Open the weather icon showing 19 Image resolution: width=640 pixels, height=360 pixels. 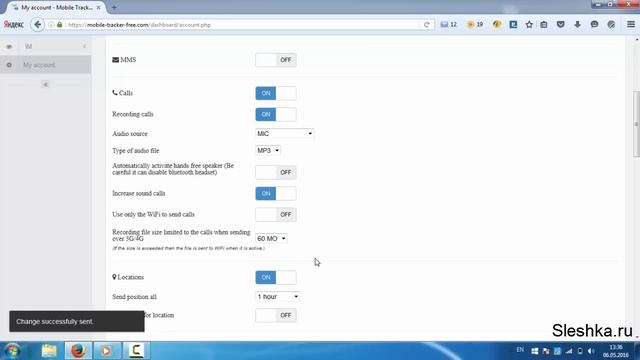pyautogui.click(x=475, y=24)
